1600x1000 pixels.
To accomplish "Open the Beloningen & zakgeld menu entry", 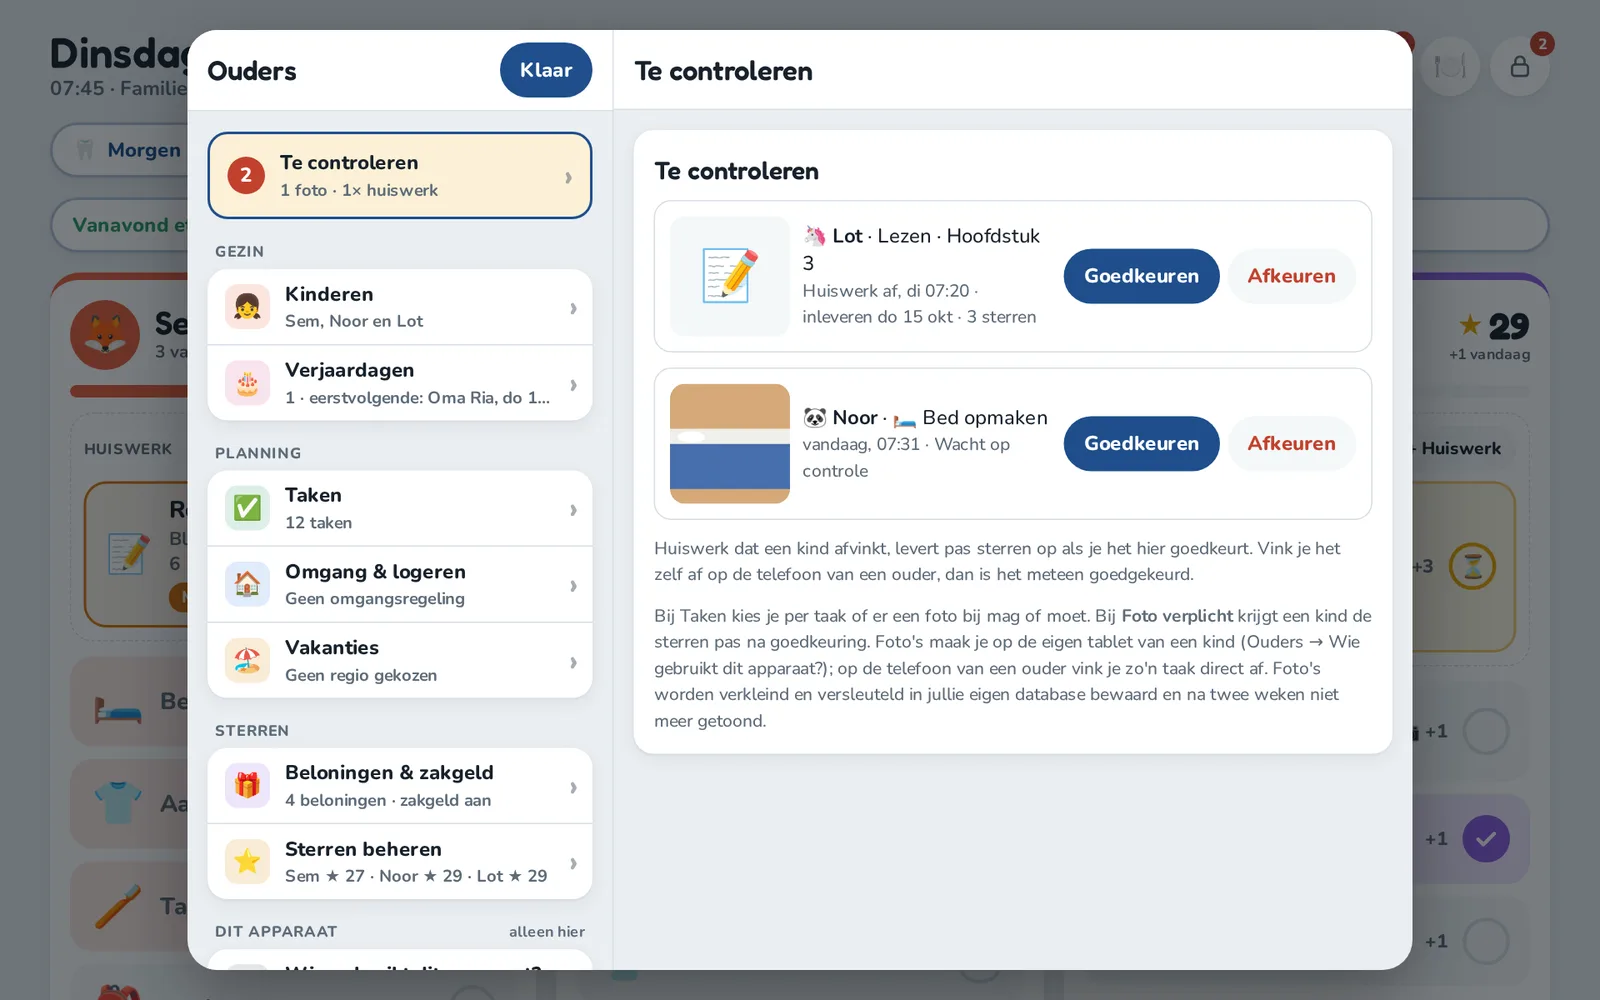I will pyautogui.click(x=400, y=786).
